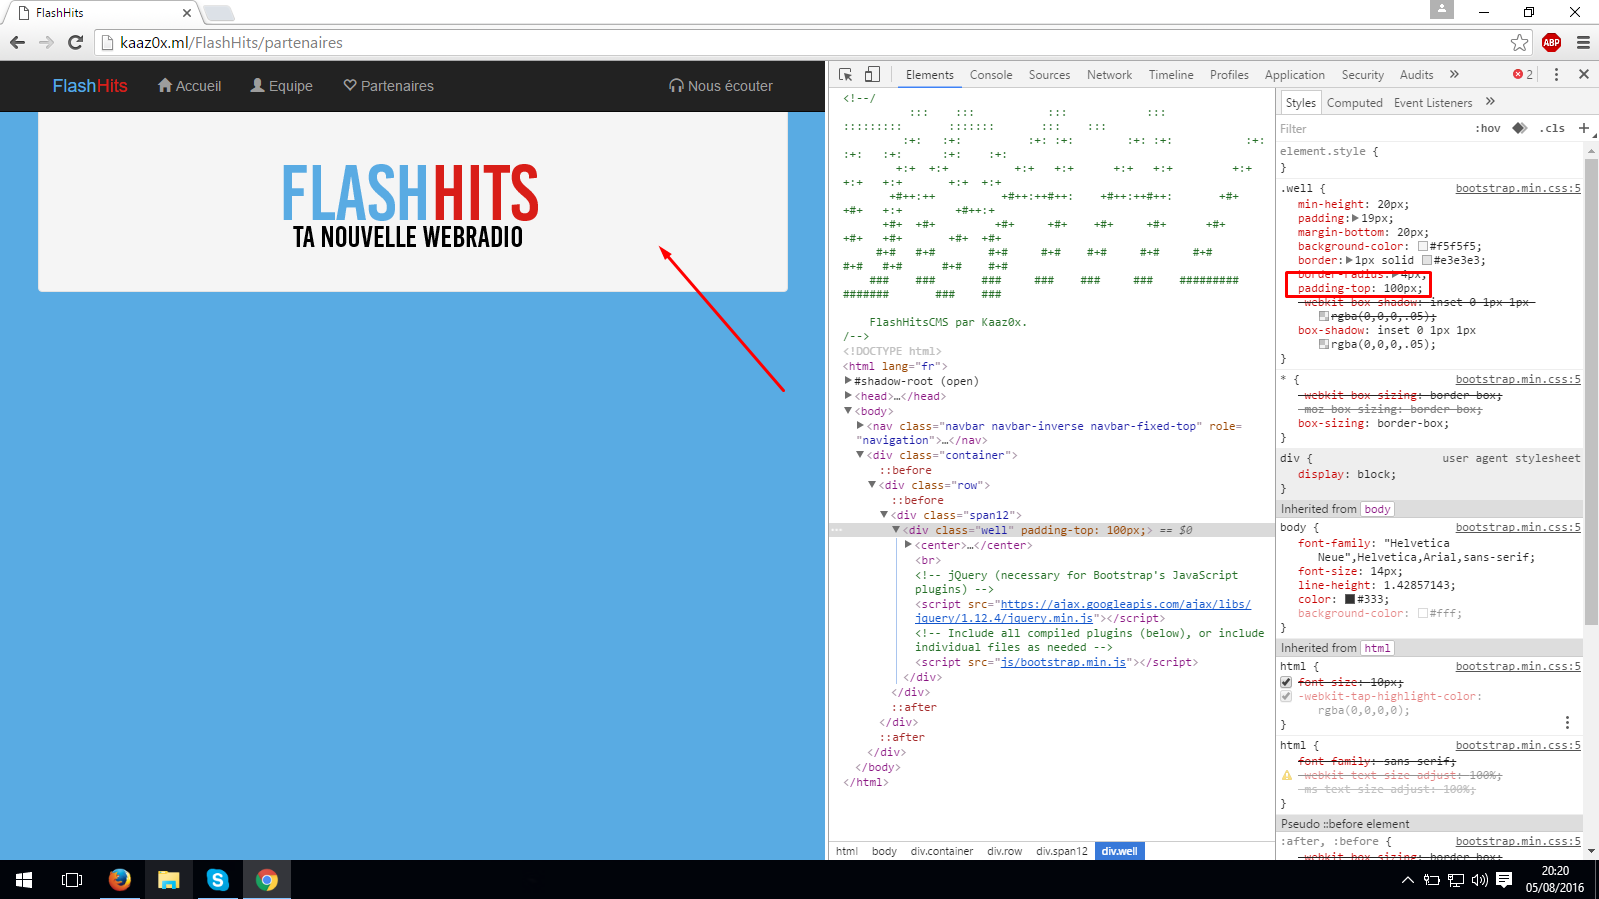
Task: Show more Styles sidebar tabs chevron
Action: 1490,101
